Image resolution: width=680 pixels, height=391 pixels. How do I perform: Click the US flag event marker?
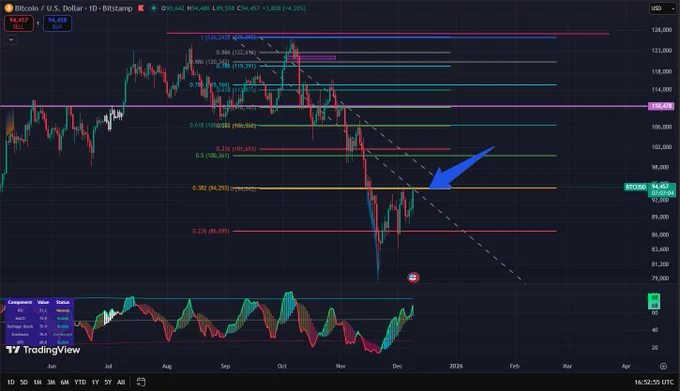coord(413,277)
